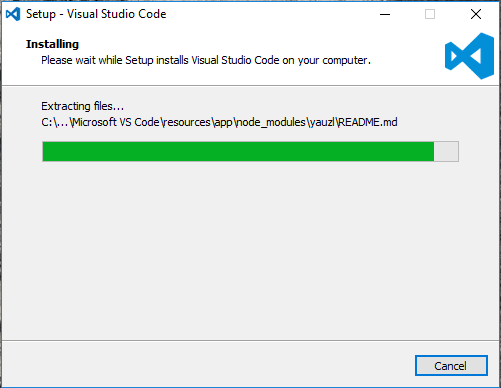
Task: Click the disabled maximize button
Action: click(430, 14)
